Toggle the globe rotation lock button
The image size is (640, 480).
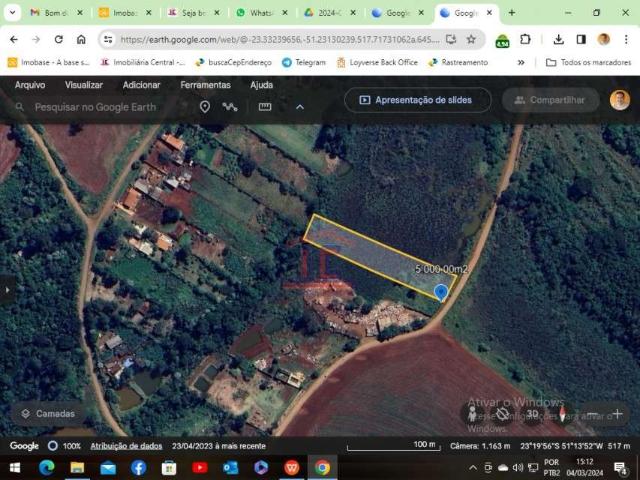(502, 414)
